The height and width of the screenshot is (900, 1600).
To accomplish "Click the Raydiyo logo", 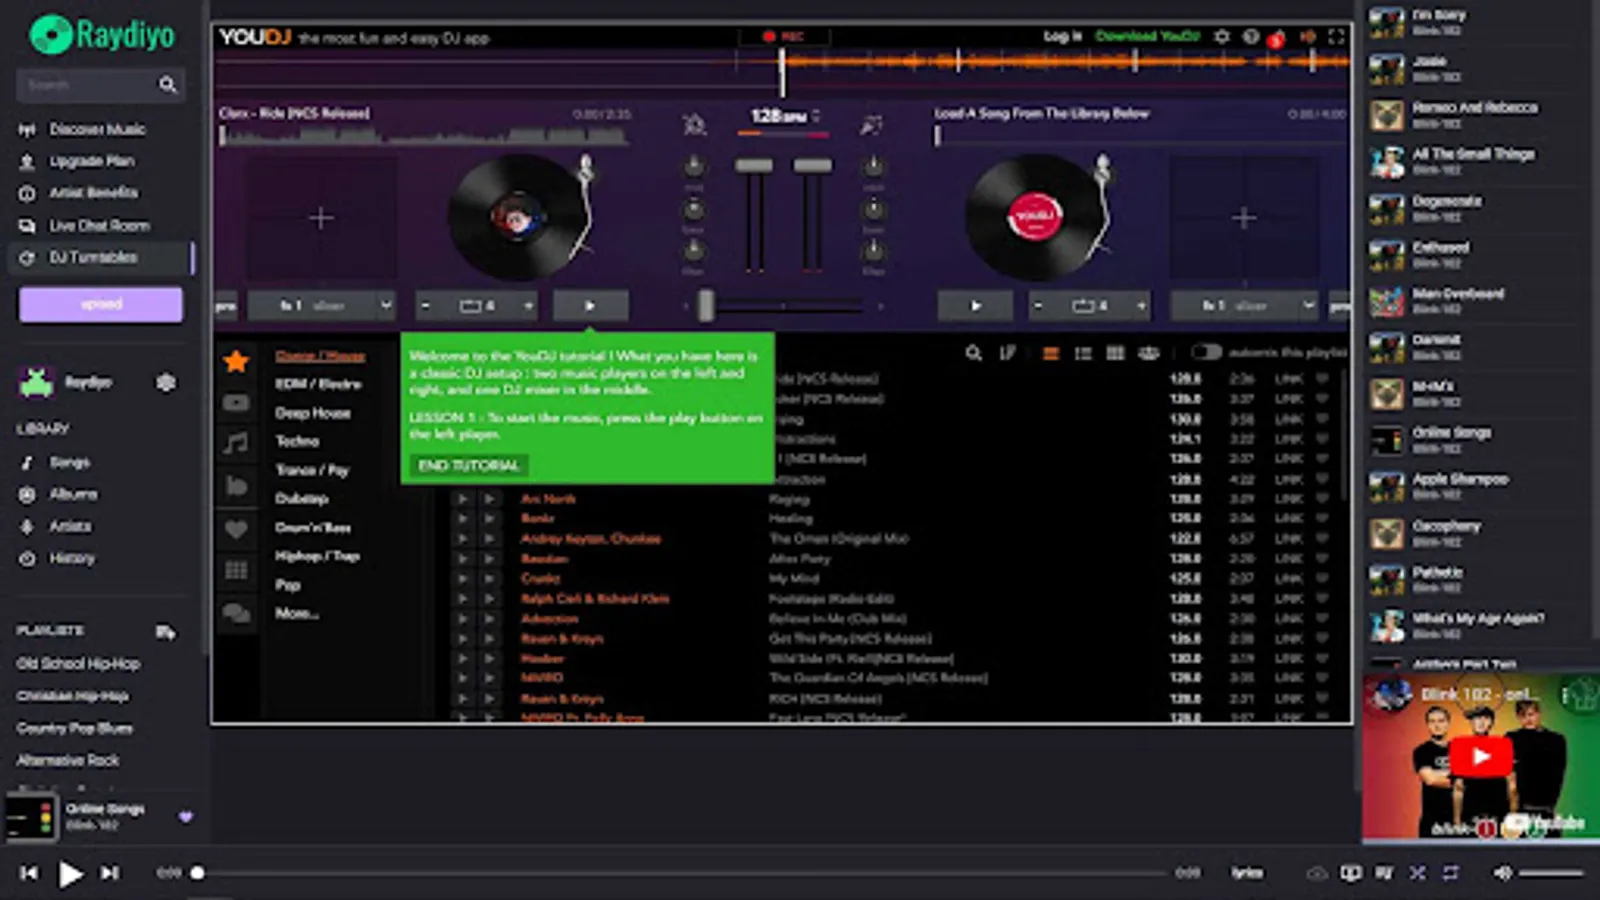I will (x=101, y=35).
